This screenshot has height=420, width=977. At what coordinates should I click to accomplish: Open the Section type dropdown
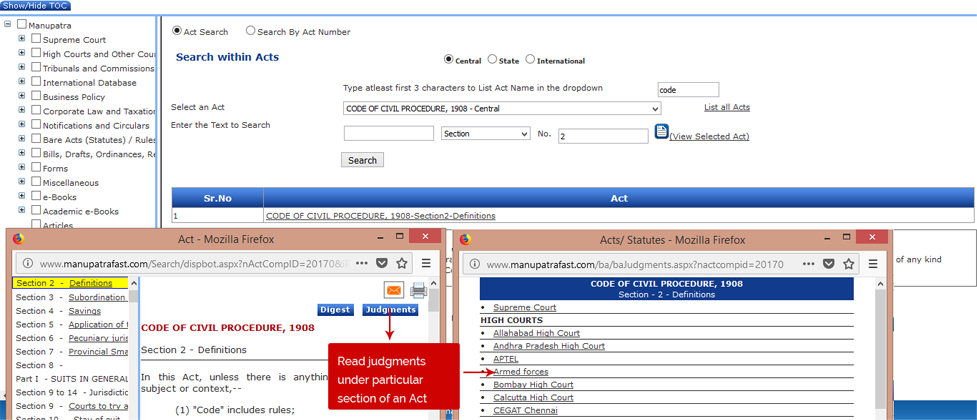pyautogui.click(x=485, y=134)
